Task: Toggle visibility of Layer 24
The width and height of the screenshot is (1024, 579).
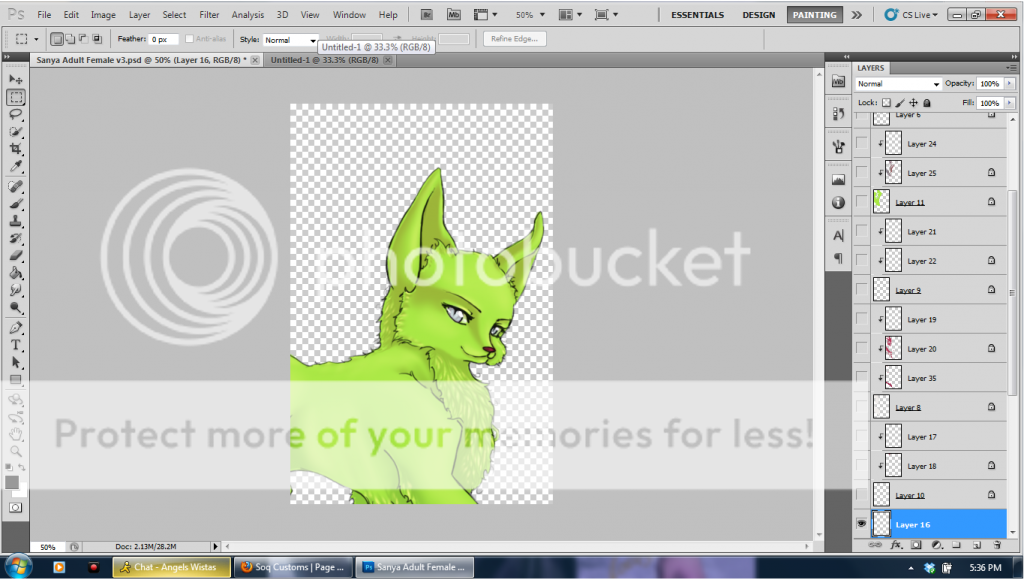Action: (861, 144)
